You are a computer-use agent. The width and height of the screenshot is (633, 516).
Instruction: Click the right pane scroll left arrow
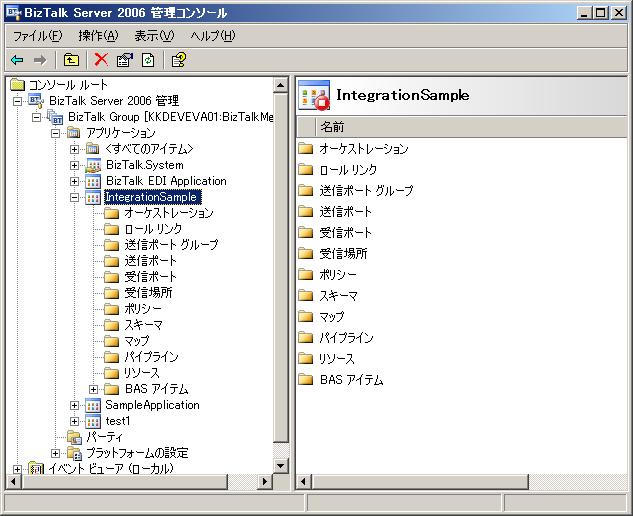tap(304, 481)
